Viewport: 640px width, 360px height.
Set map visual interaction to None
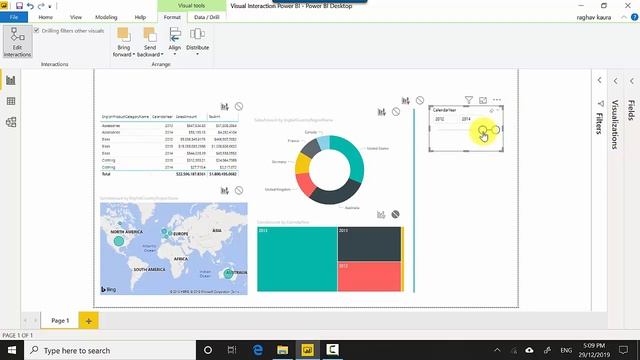pos(239,190)
